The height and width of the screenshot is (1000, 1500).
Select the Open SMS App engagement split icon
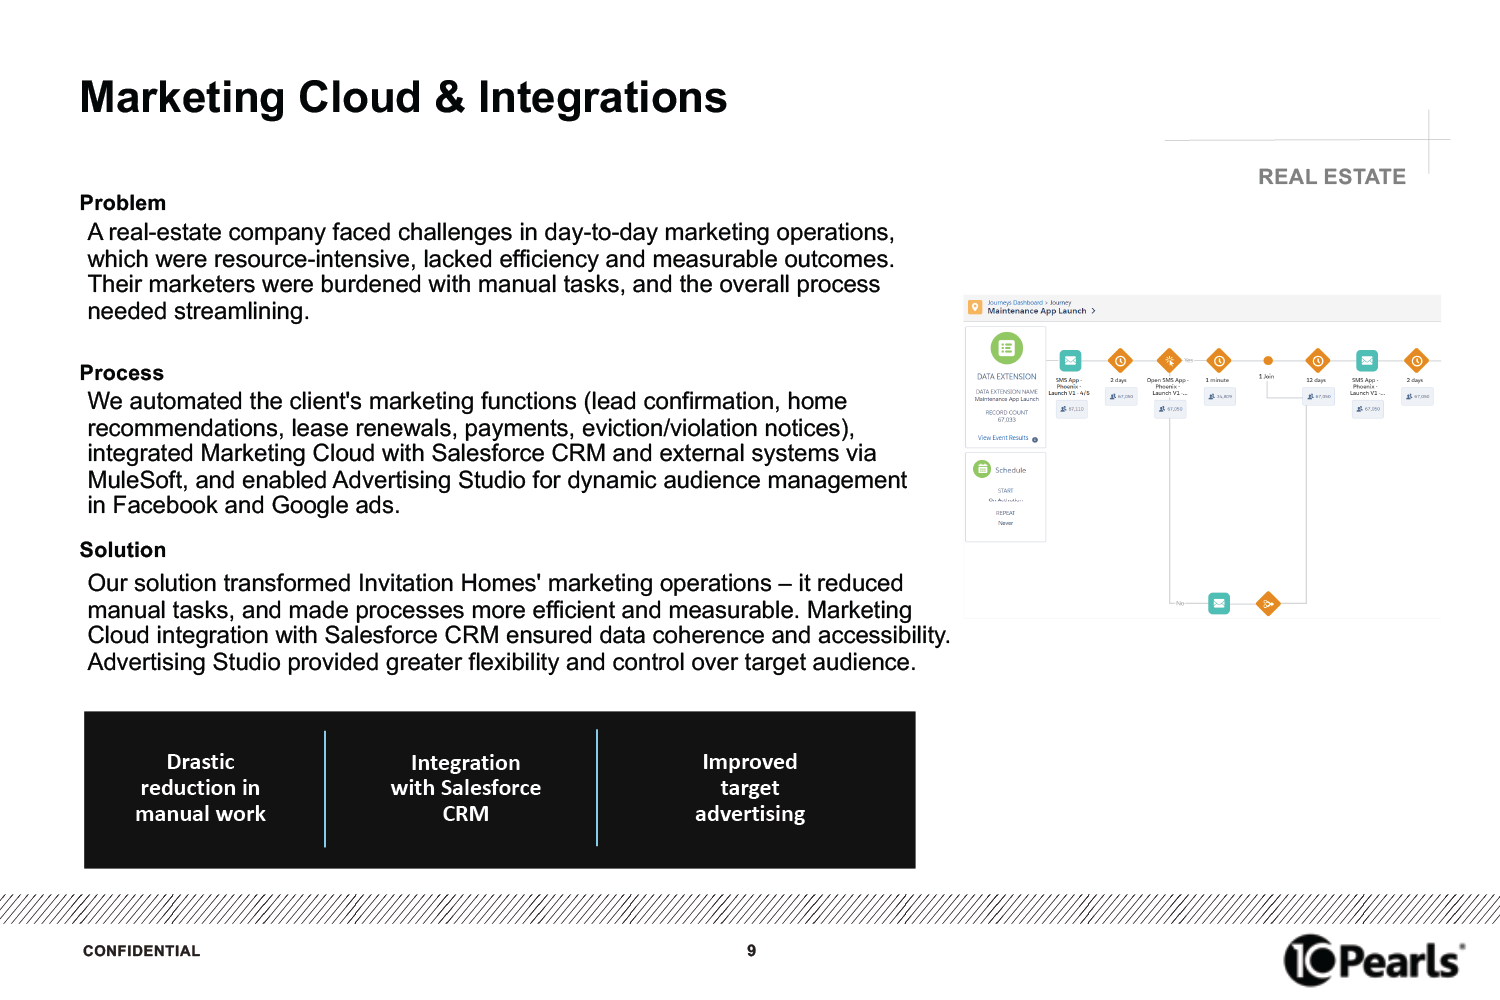point(1169,360)
